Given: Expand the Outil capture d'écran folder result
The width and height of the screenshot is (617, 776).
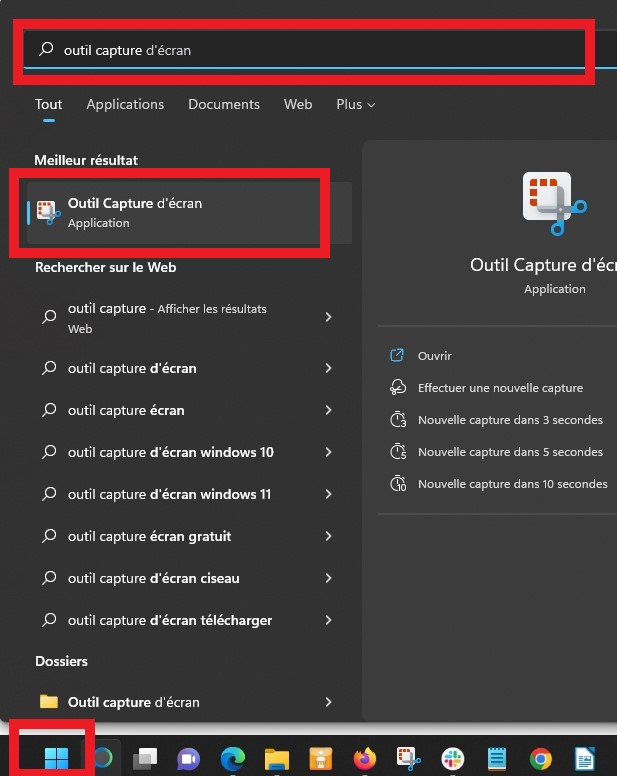Looking at the screenshot, I should tap(328, 702).
